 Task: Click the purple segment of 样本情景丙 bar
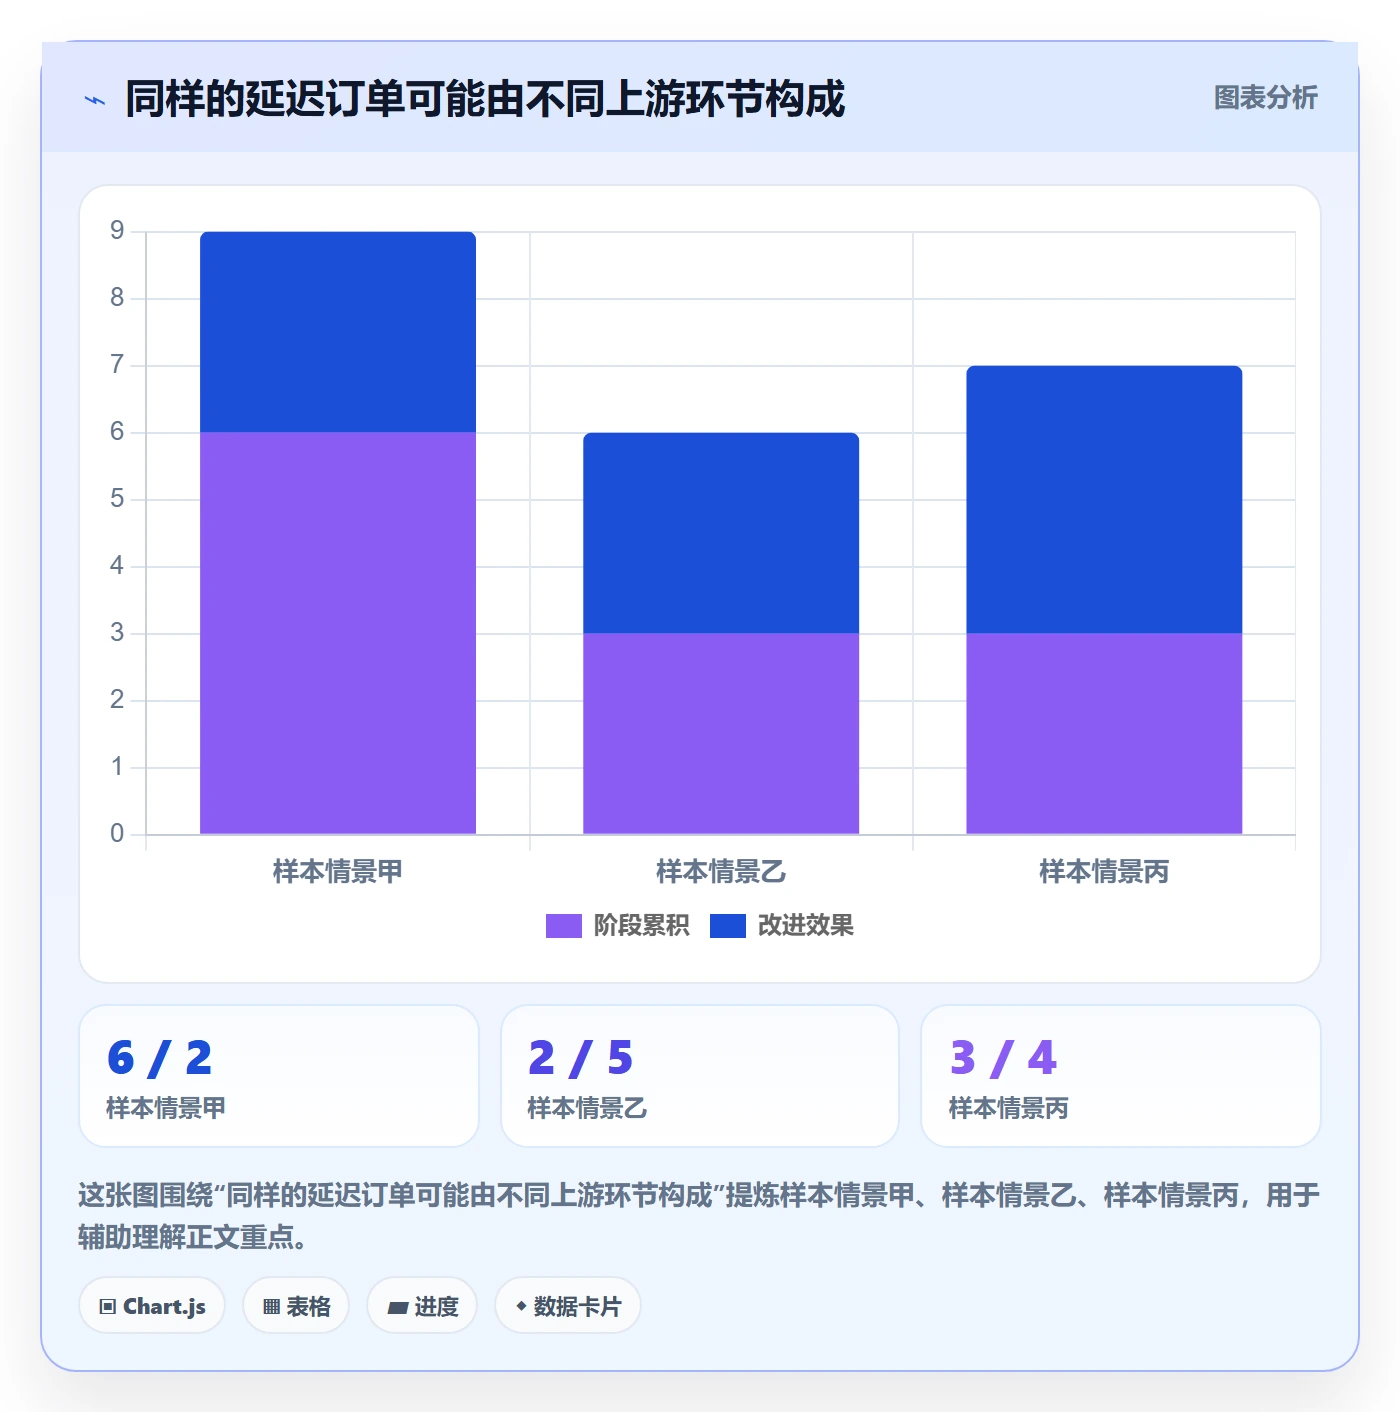tap(1104, 733)
